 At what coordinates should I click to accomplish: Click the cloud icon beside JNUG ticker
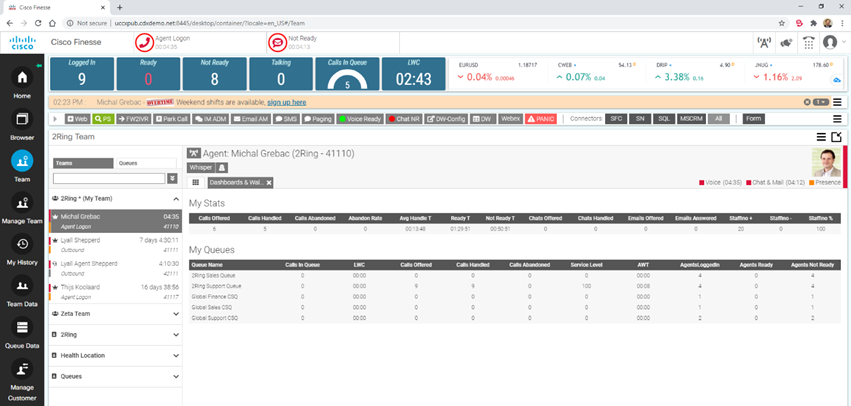pos(836,80)
